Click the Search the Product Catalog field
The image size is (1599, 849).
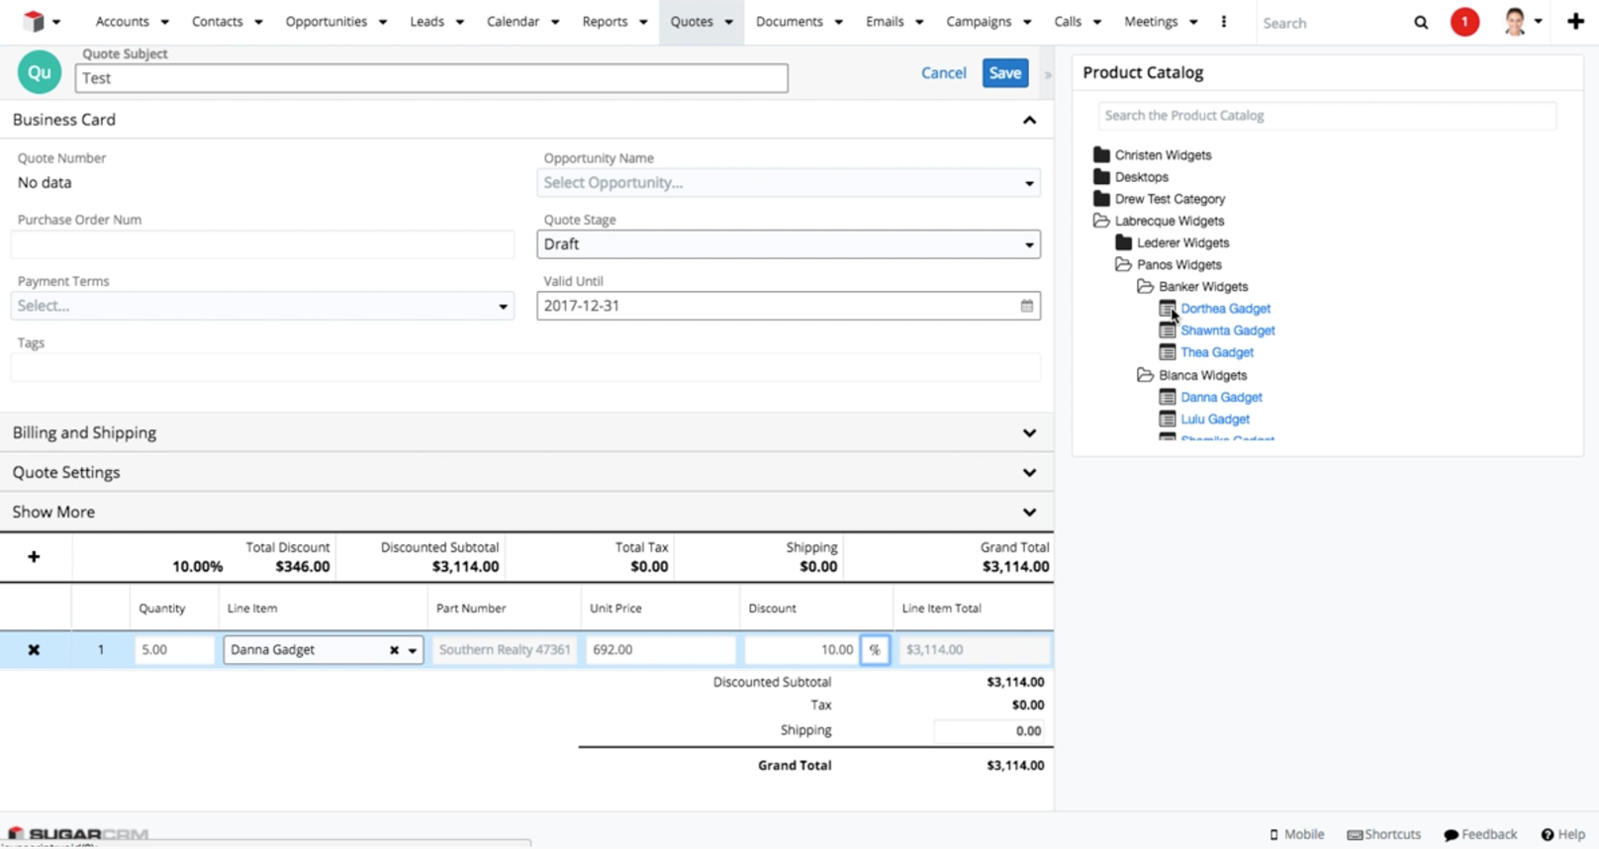1326,116
